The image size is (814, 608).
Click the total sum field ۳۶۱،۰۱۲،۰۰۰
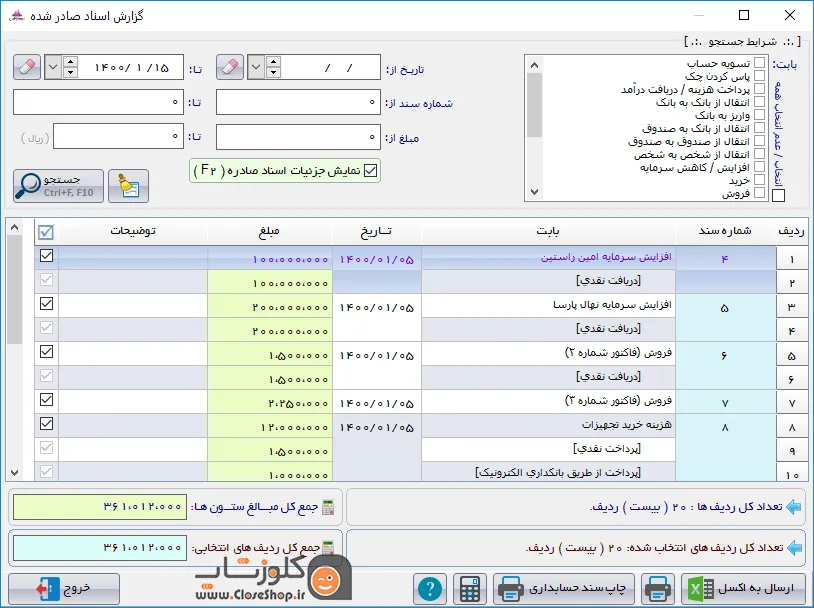click(100, 507)
